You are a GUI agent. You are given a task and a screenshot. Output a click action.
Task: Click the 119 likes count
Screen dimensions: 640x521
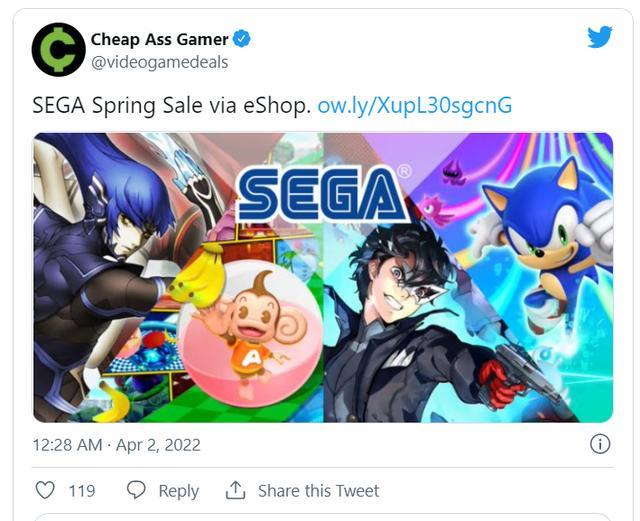81,490
